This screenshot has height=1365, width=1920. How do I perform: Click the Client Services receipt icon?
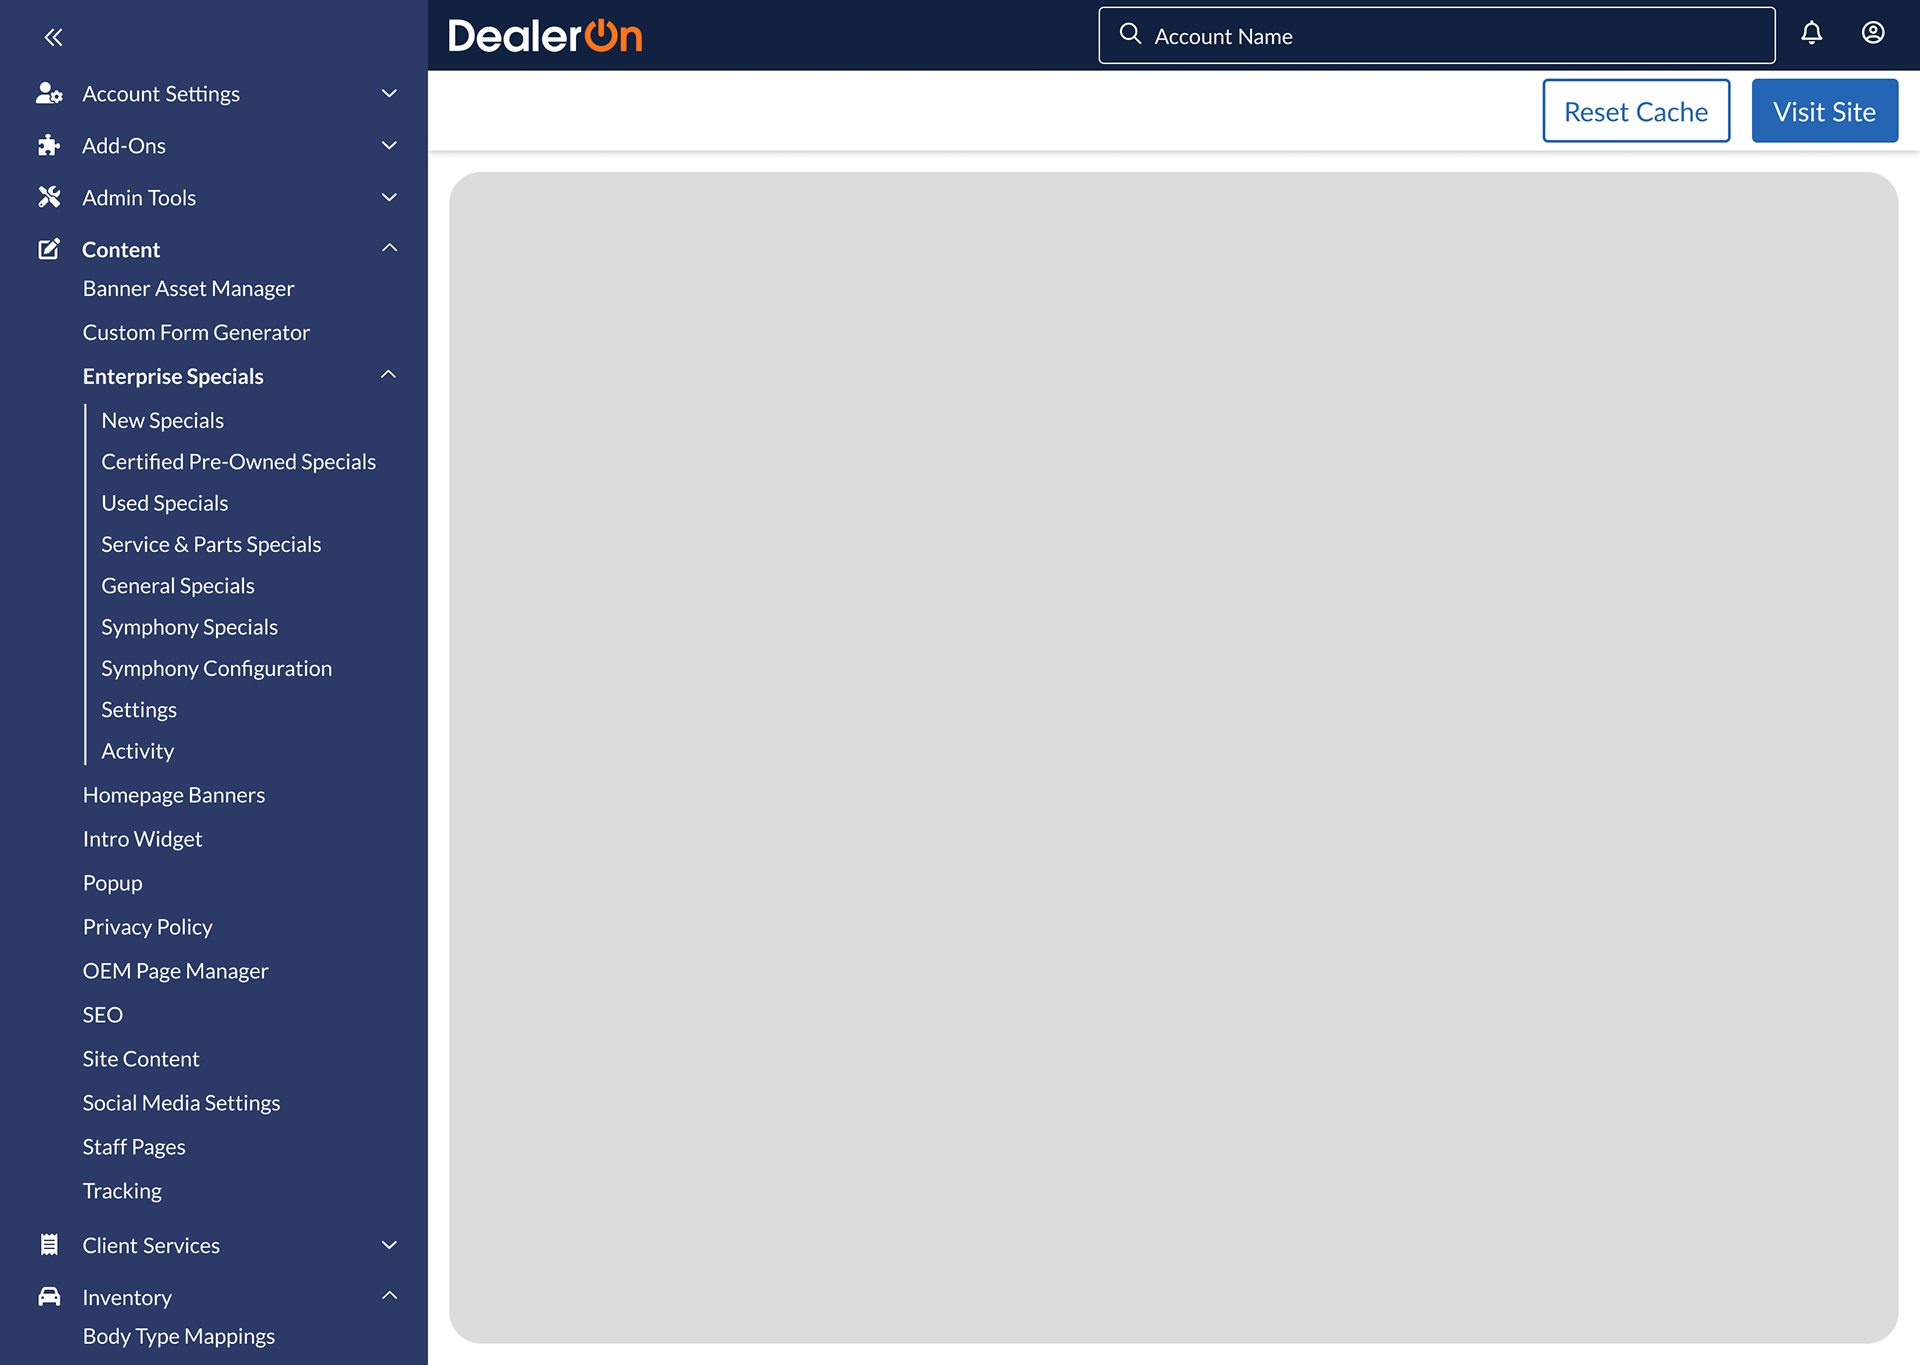49,1245
